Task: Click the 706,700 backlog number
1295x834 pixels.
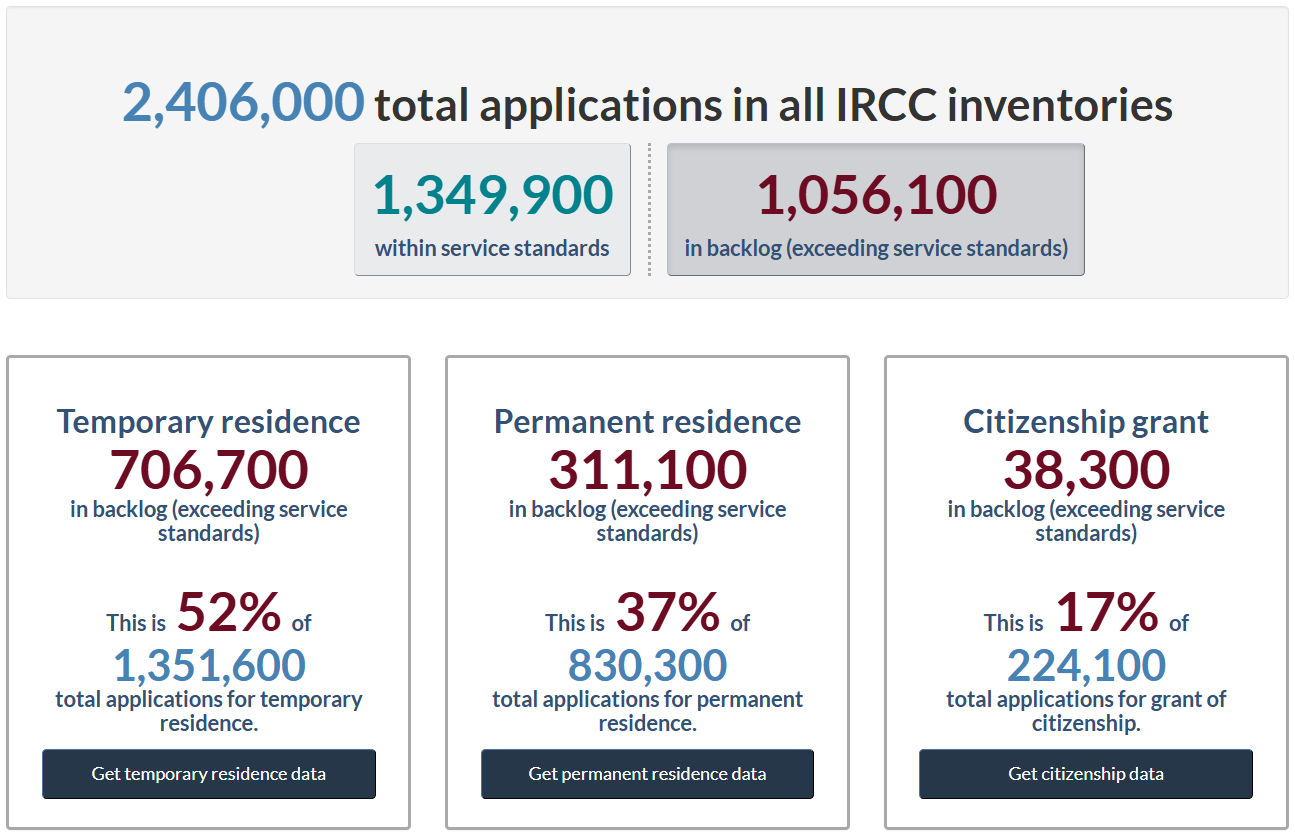Action: point(209,470)
